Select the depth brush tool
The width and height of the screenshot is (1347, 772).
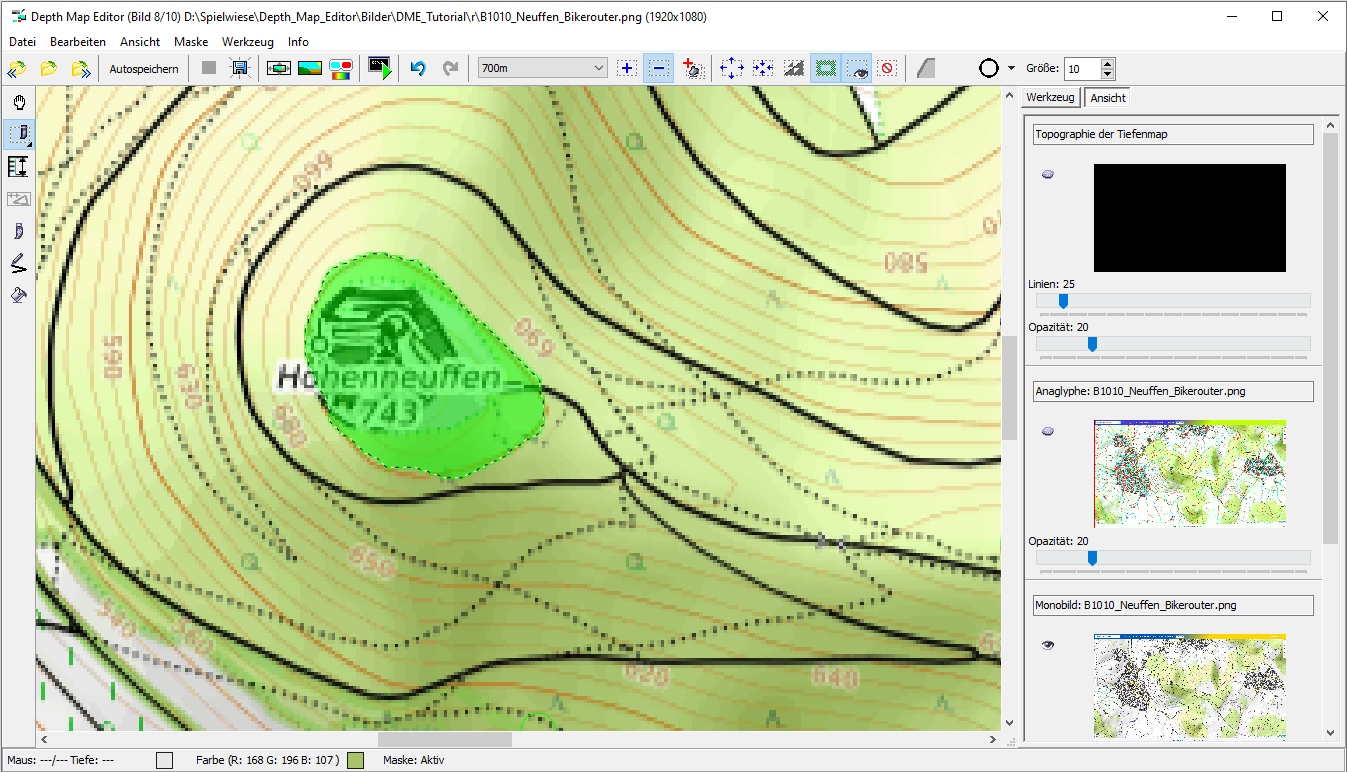(x=19, y=231)
